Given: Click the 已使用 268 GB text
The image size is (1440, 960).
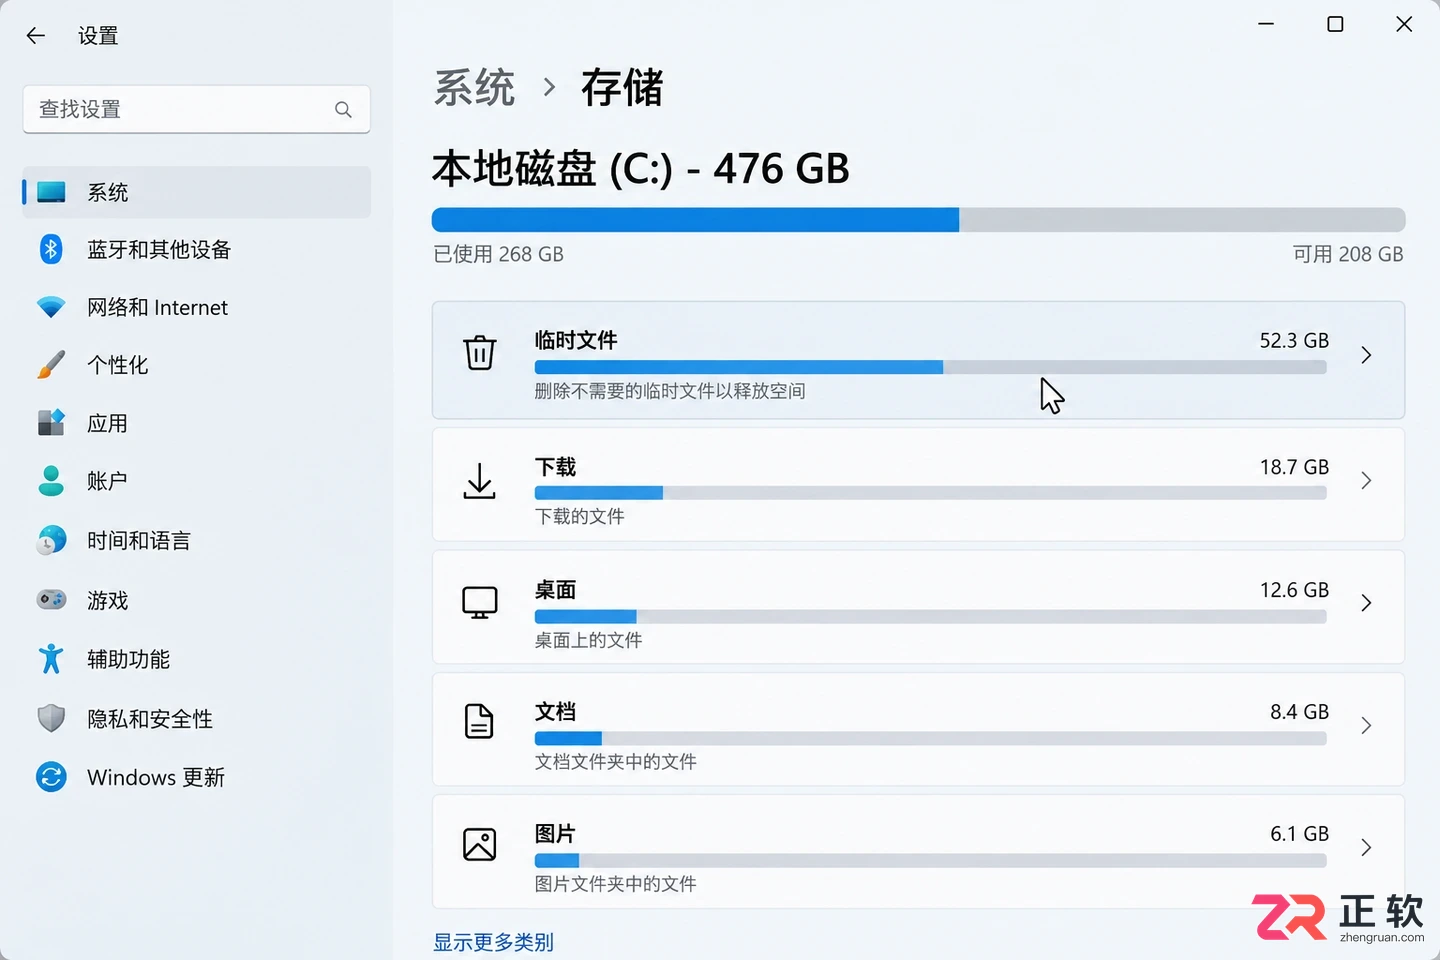Looking at the screenshot, I should pos(499,254).
